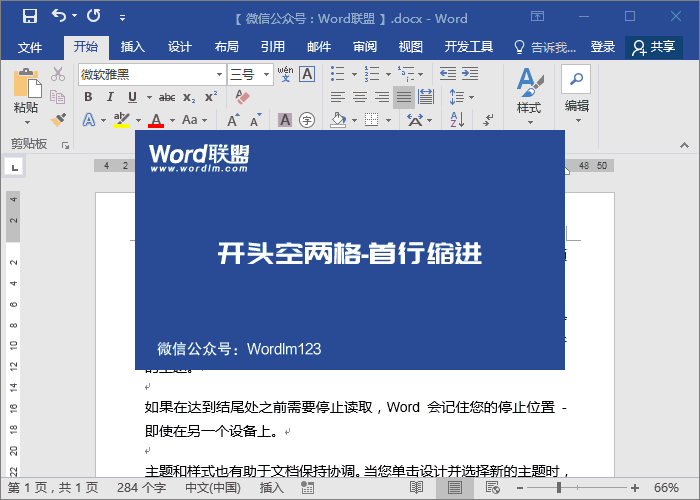Align text right
This screenshot has height=500, width=700.
(x=382, y=97)
